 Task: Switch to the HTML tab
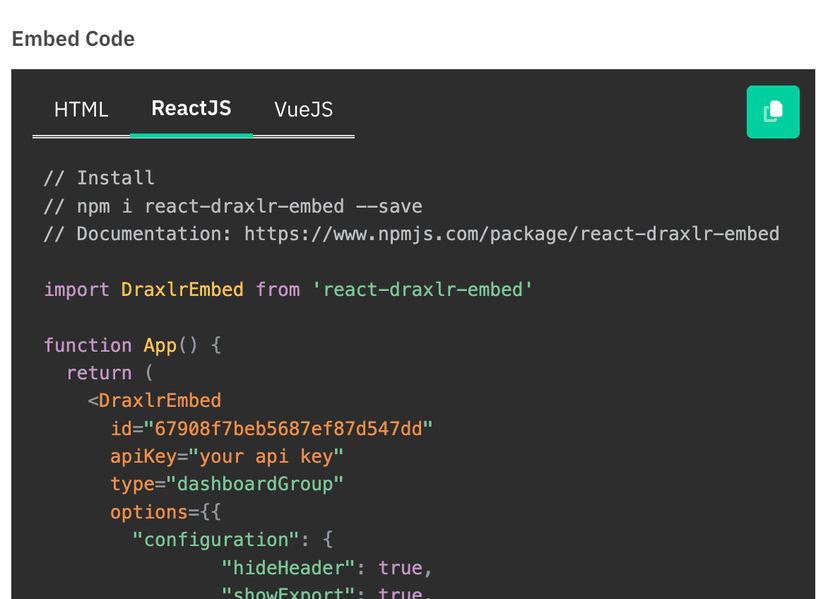point(81,109)
